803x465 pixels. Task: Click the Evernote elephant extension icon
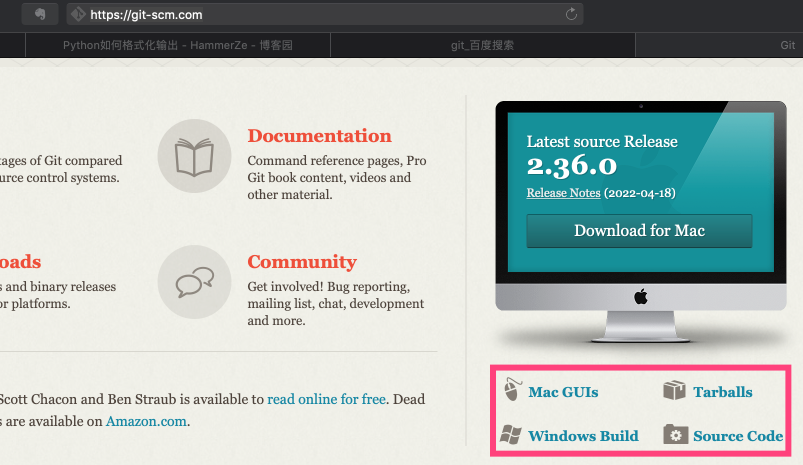[39, 14]
